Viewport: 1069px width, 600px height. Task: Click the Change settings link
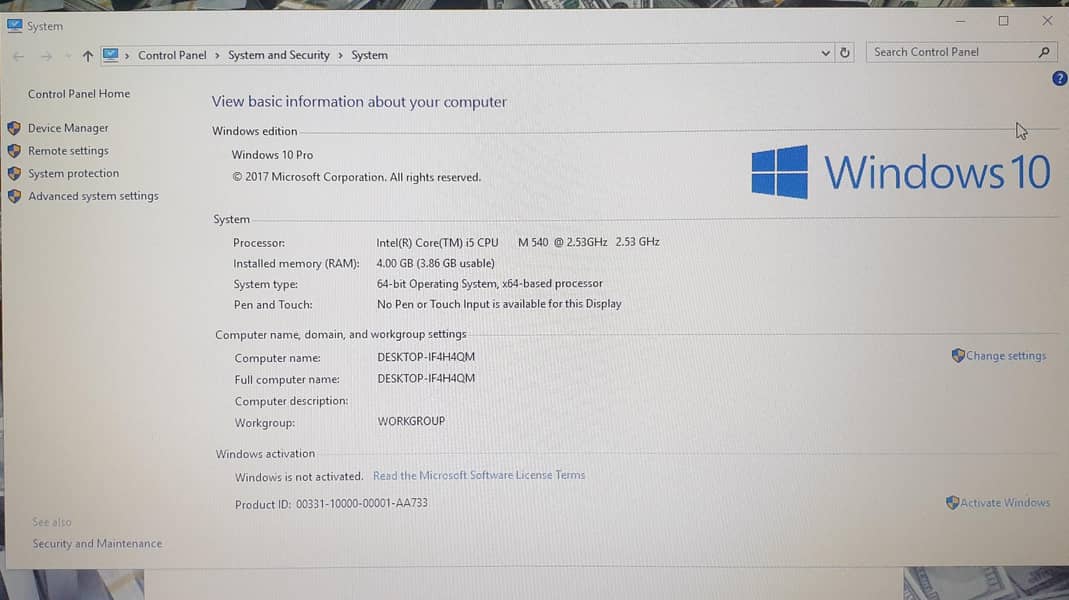coord(1006,356)
